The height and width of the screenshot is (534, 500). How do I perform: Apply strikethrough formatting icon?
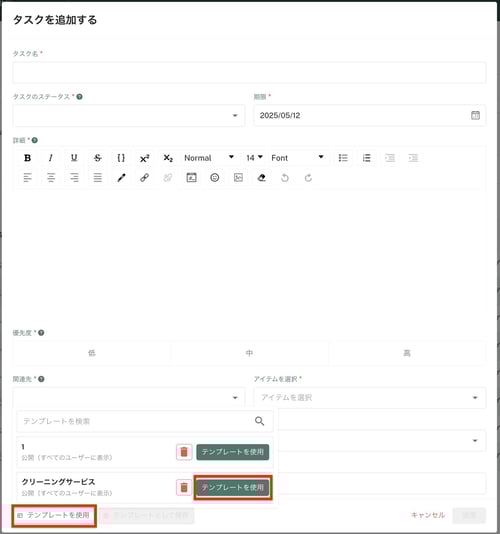(97, 158)
